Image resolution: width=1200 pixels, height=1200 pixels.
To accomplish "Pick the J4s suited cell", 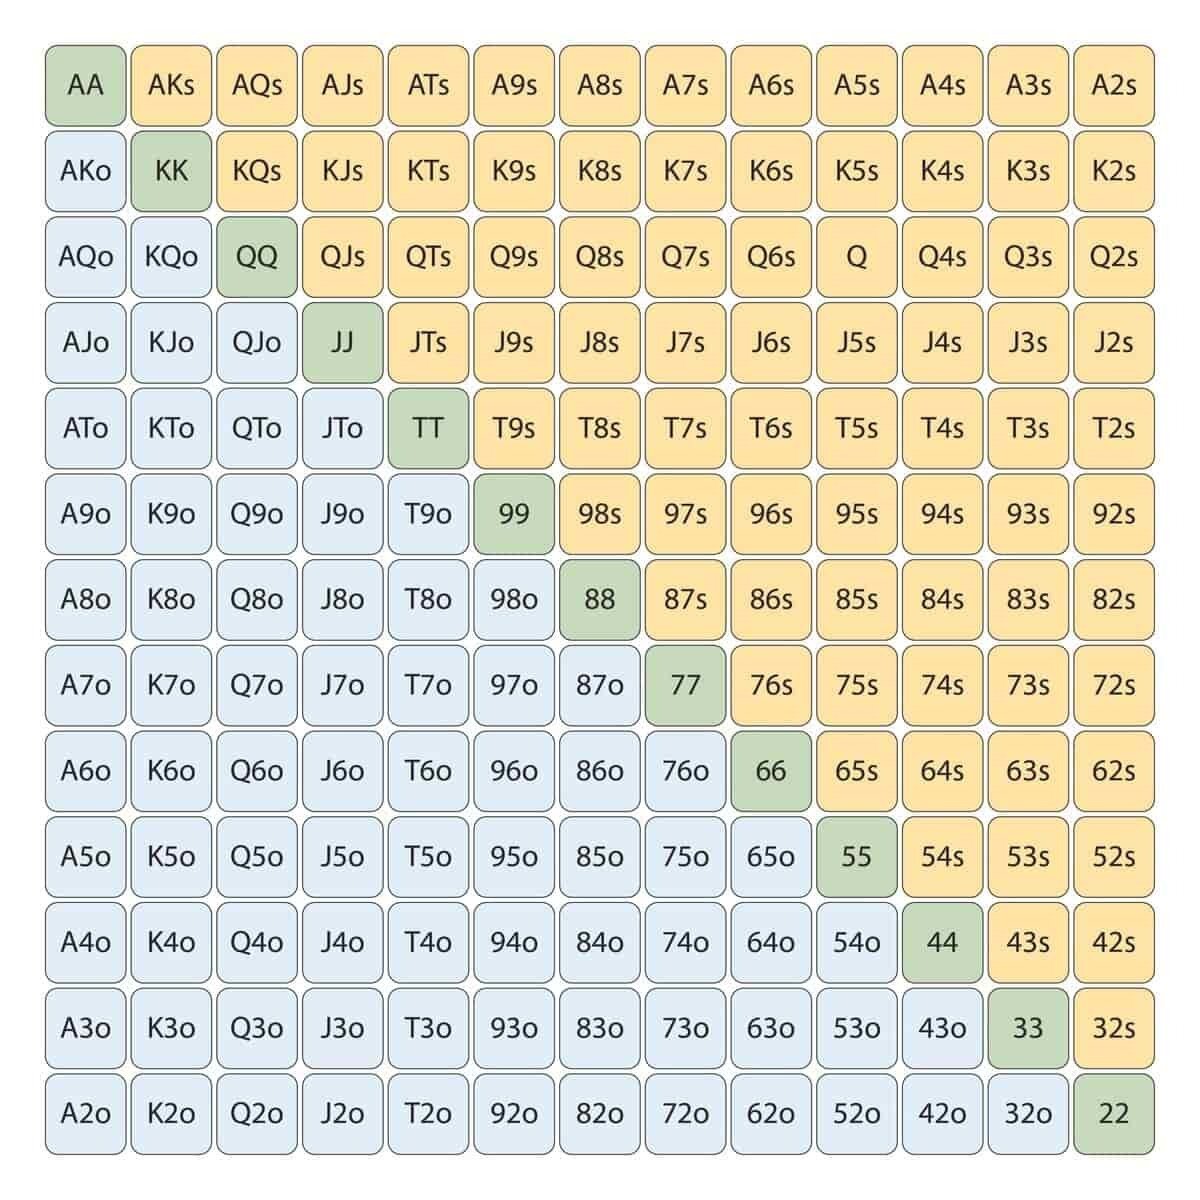I will 942,342.
